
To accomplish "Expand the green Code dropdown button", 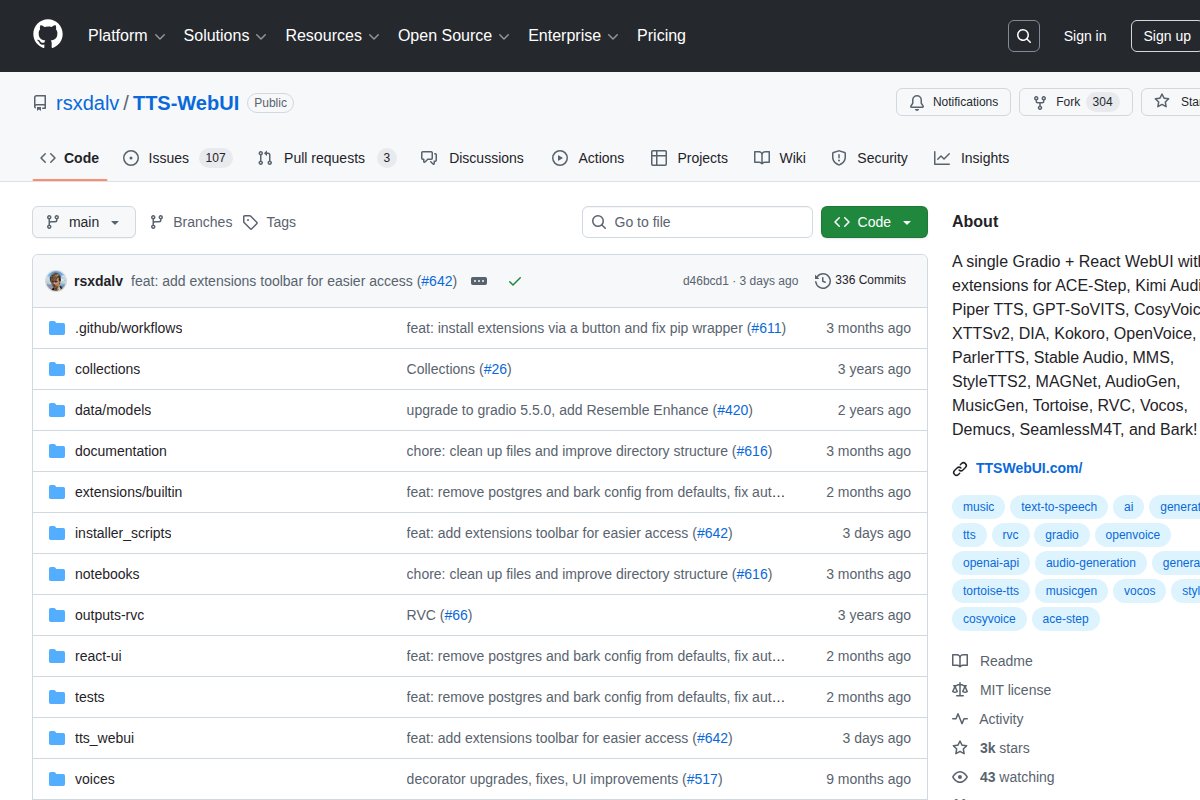I will click(873, 222).
